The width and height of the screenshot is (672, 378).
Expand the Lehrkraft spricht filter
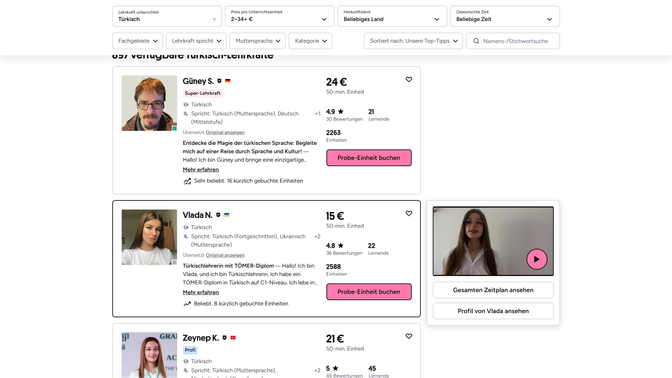(x=196, y=41)
